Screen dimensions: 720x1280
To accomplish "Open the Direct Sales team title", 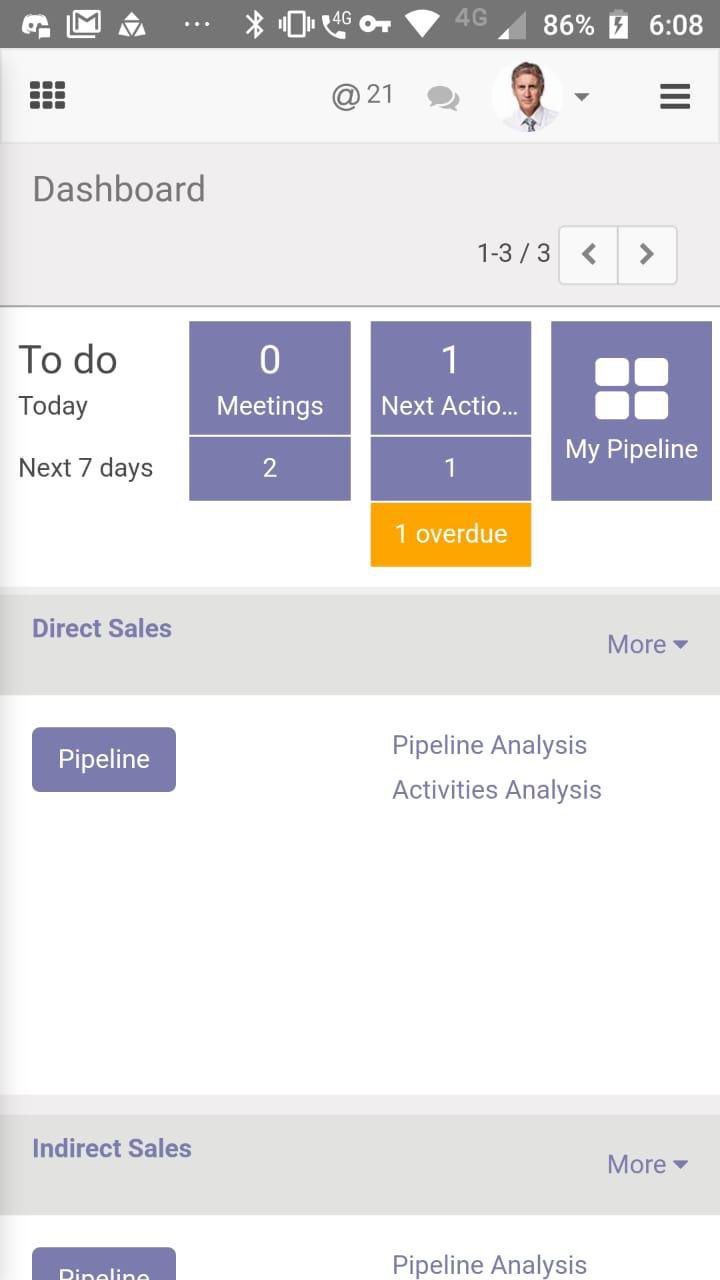I will (x=102, y=628).
